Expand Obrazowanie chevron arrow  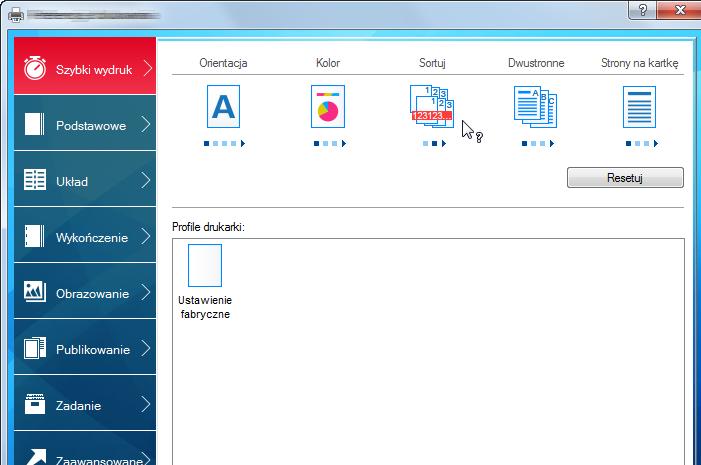tap(146, 292)
